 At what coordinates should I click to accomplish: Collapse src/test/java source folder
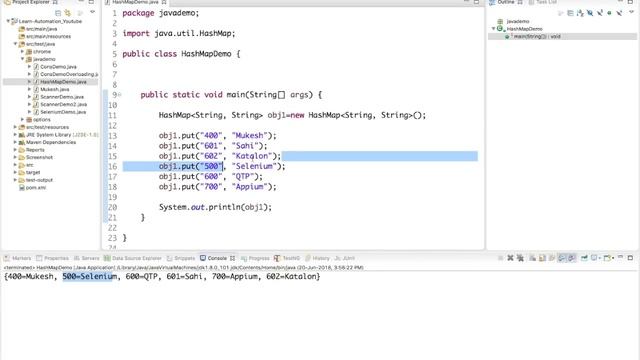point(15,44)
